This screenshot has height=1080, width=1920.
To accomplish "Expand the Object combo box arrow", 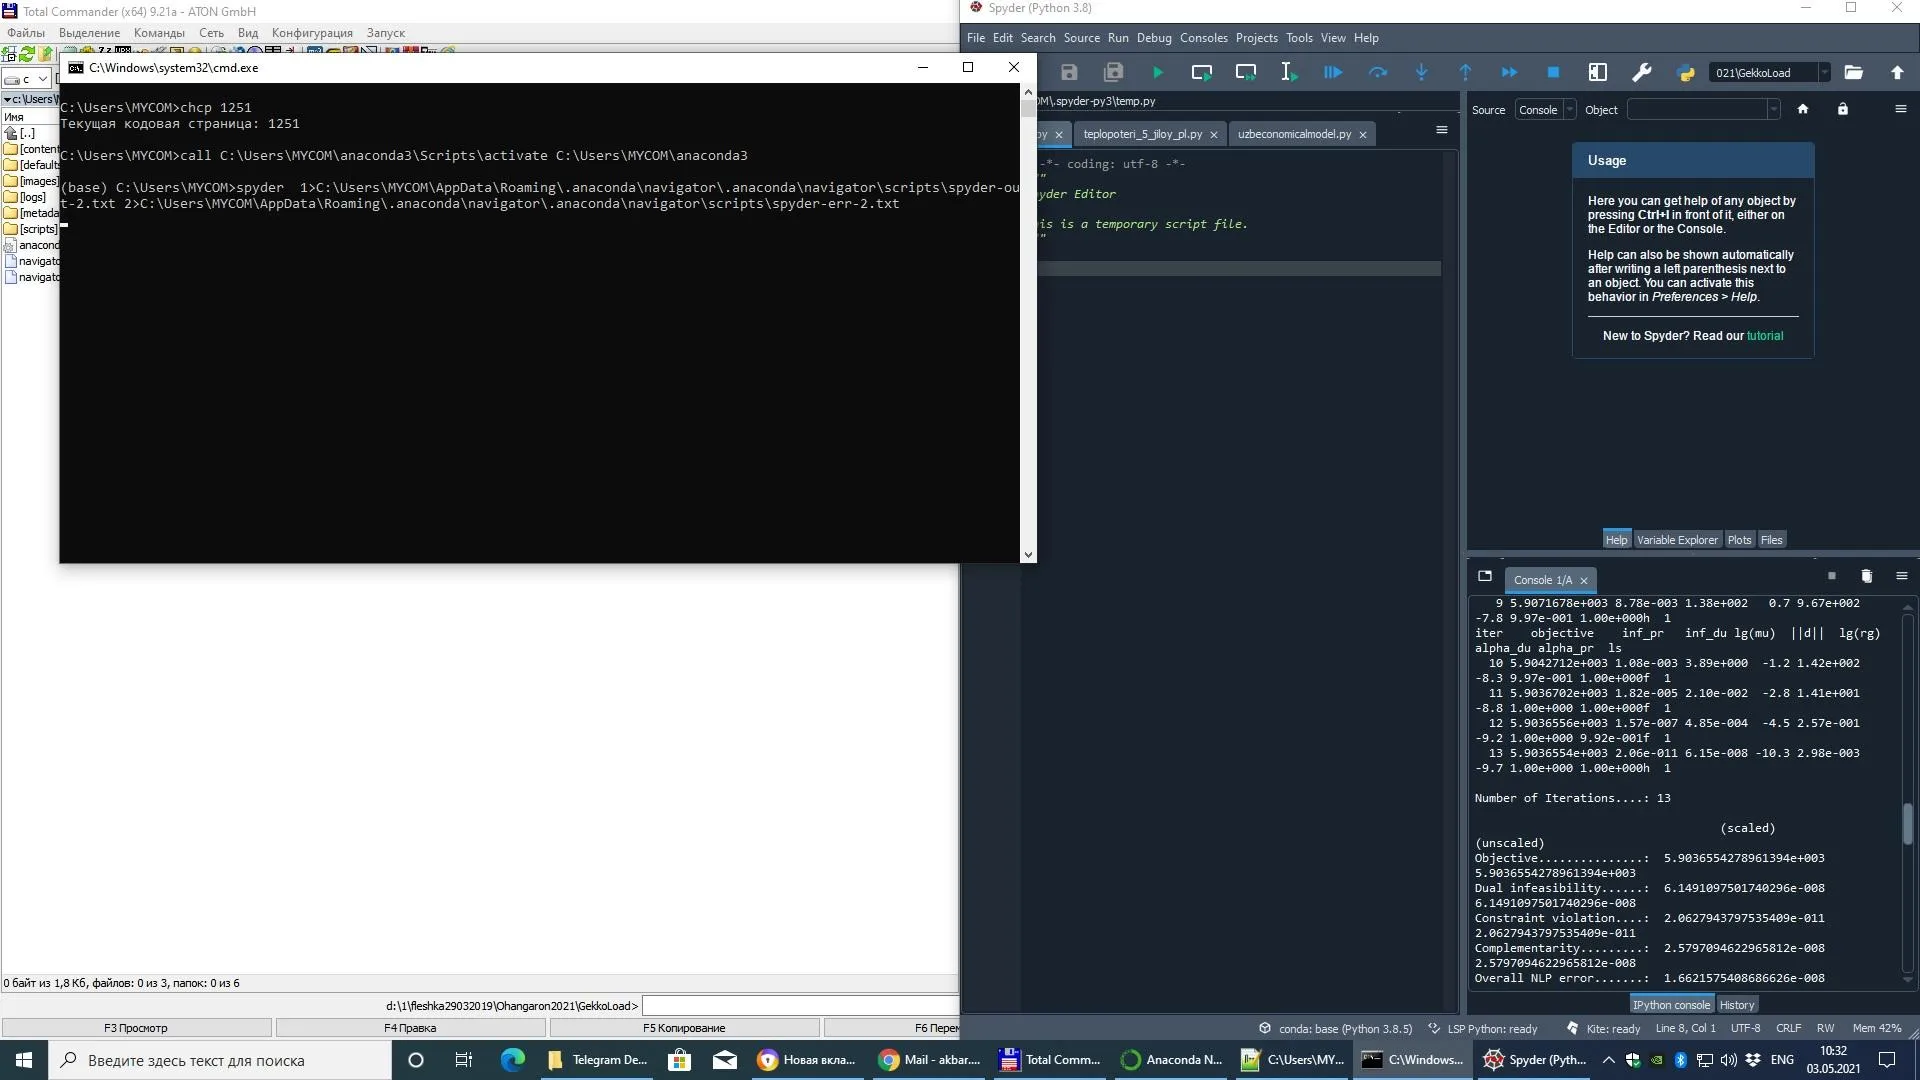I will 1773,110.
